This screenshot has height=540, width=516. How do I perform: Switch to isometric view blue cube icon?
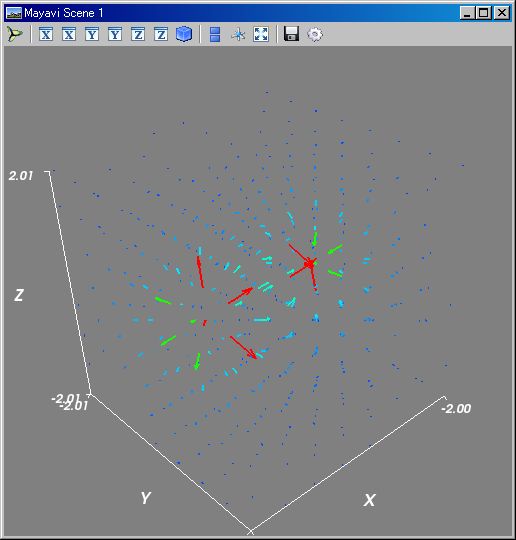(x=184, y=34)
